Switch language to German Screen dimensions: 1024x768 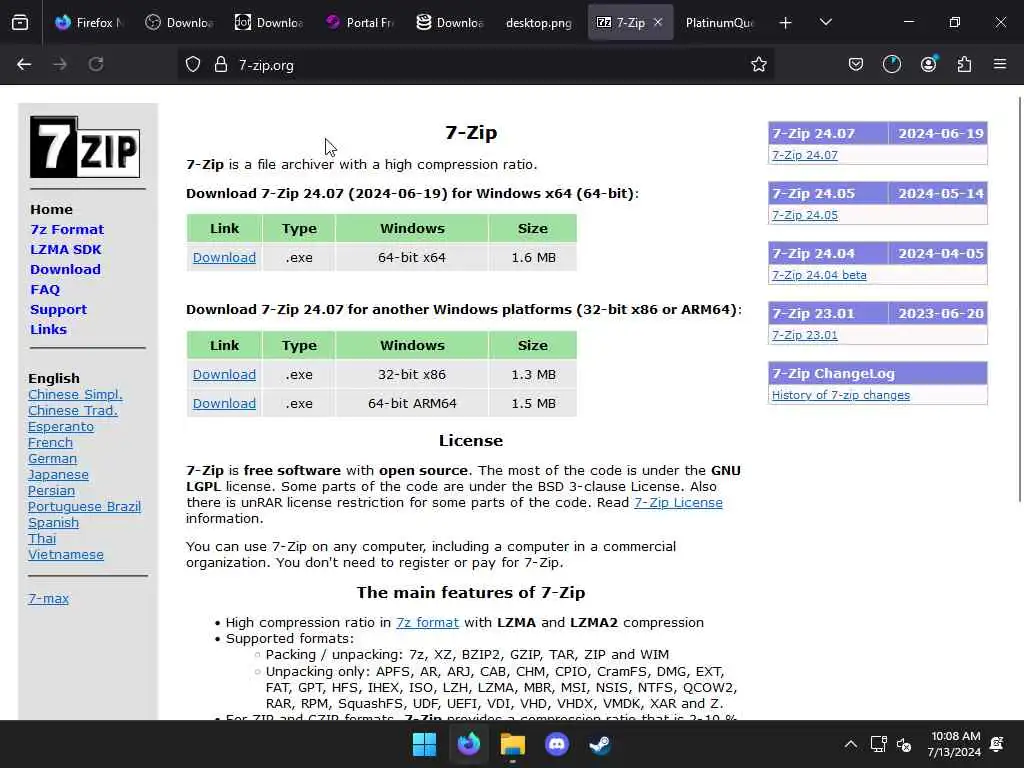pyautogui.click(x=52, y=458)
